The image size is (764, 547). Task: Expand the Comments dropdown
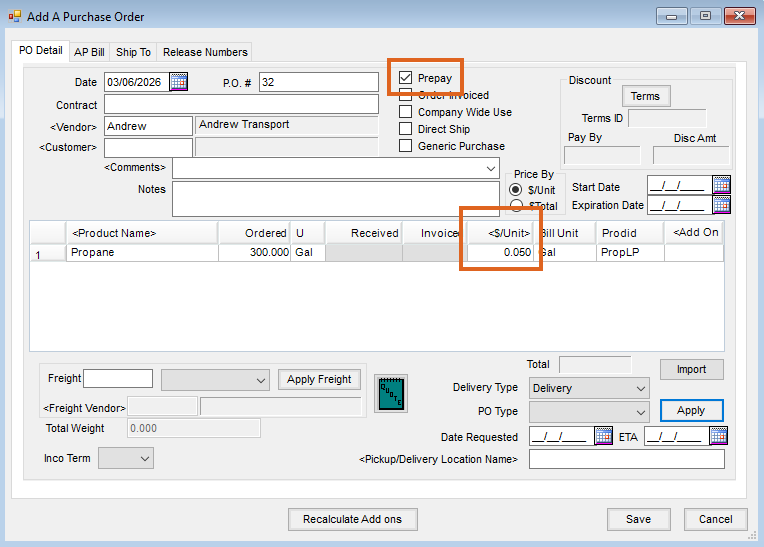[490, 169]
